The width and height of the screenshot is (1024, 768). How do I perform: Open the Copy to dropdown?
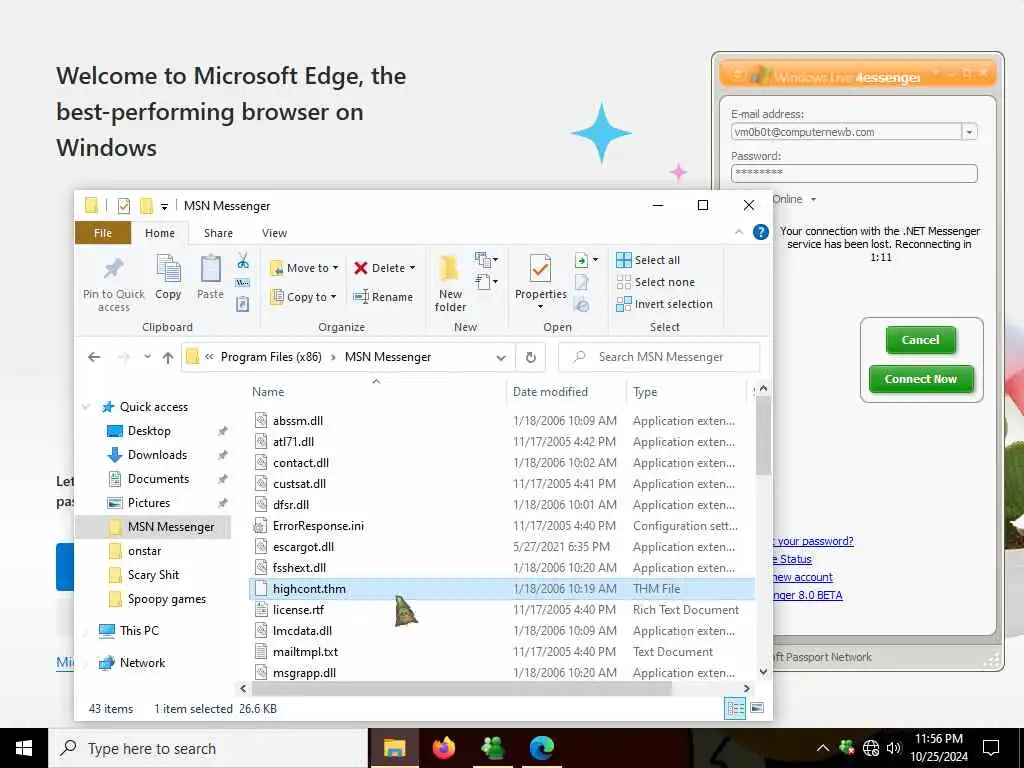(304, 296)
